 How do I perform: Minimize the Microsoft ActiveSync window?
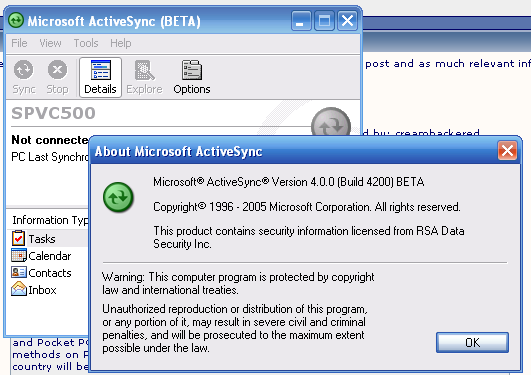click(301, 21)
